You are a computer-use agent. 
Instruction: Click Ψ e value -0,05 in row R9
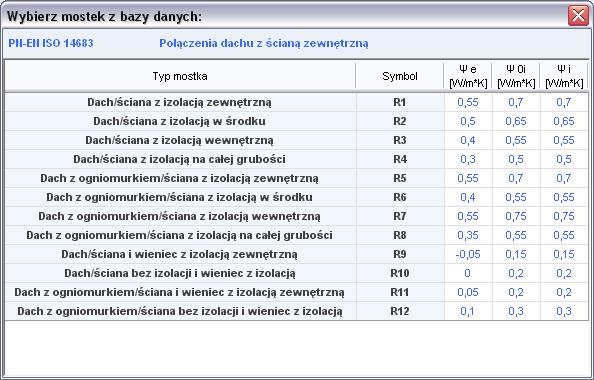[x=468, y=254]
